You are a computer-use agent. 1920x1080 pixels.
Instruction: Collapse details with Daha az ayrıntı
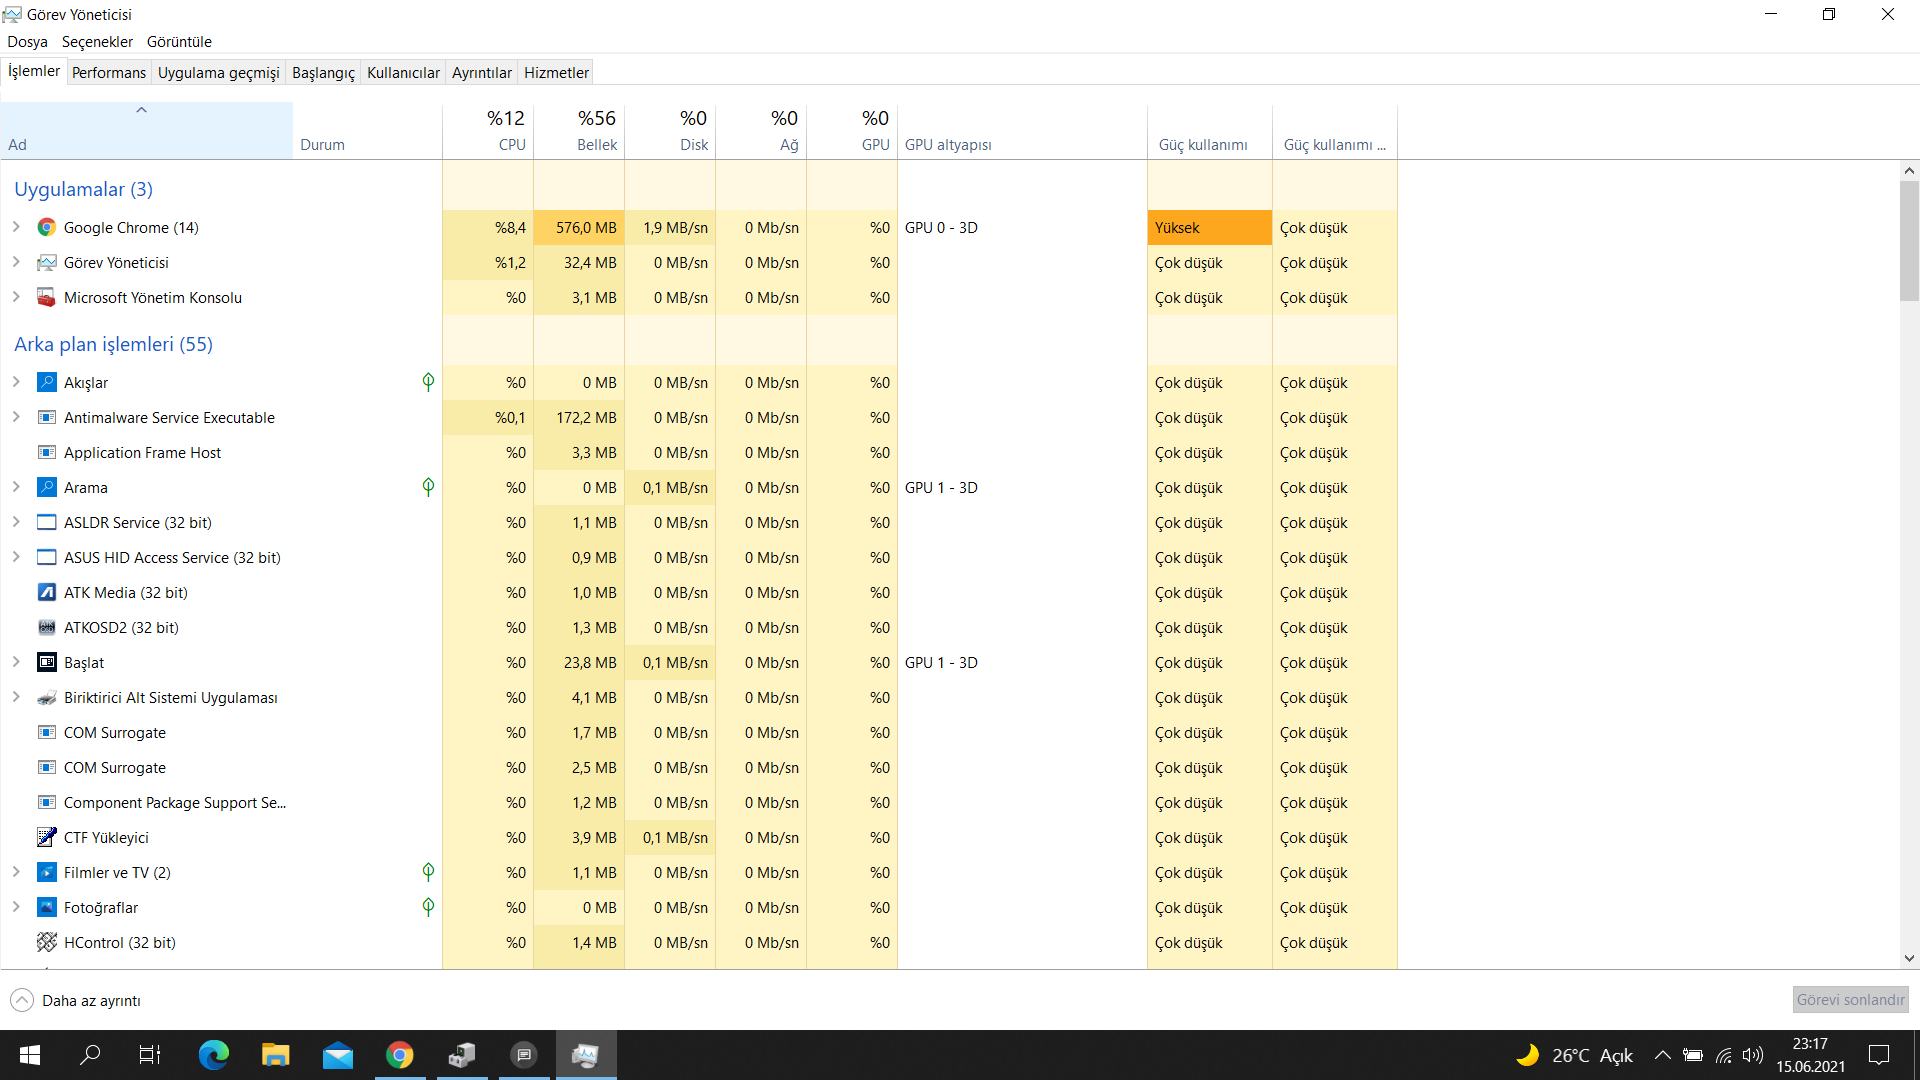[x=76, y=1001]
